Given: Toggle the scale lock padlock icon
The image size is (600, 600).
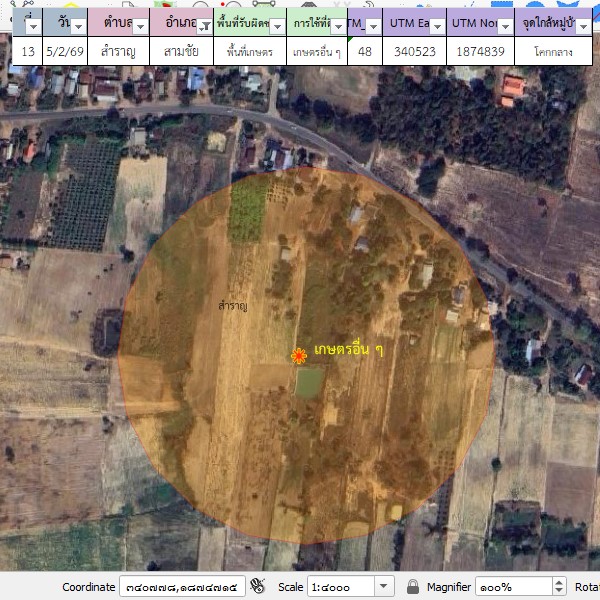Looking at the screenshot, I should tap(413, 587).
